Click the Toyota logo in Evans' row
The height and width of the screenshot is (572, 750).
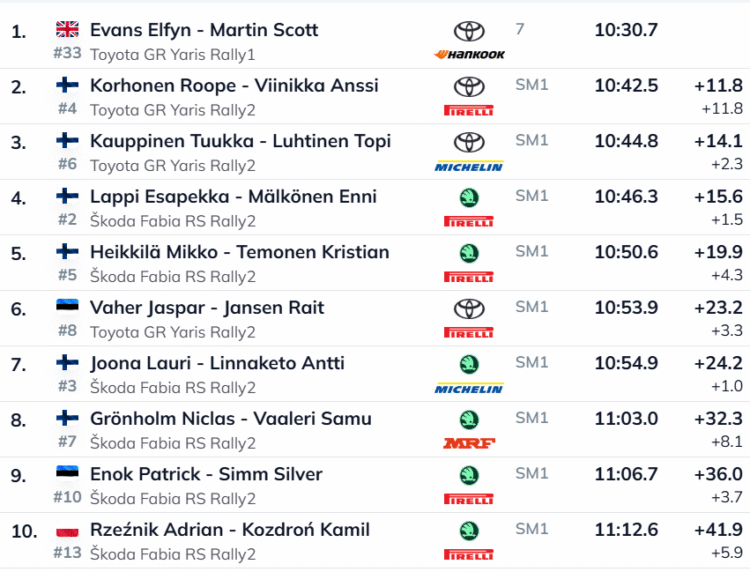click(x=468, y=32)
